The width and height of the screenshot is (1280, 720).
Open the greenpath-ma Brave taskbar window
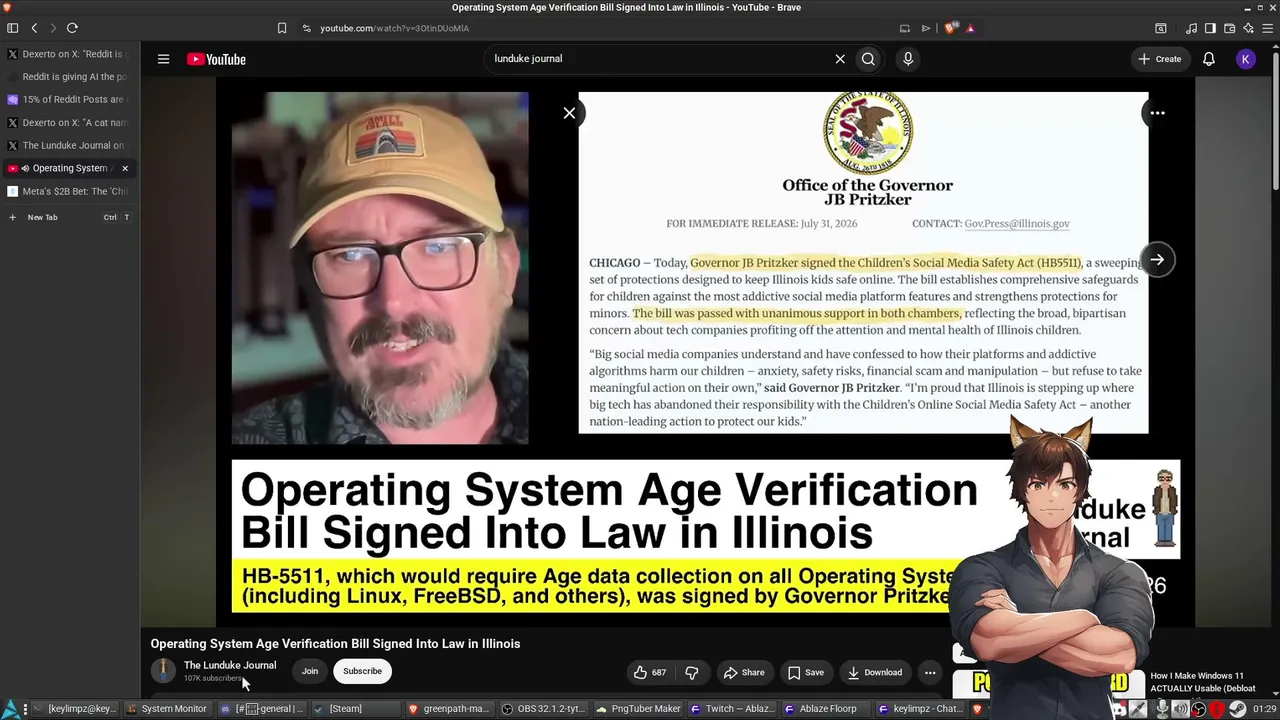click(448, 709)
